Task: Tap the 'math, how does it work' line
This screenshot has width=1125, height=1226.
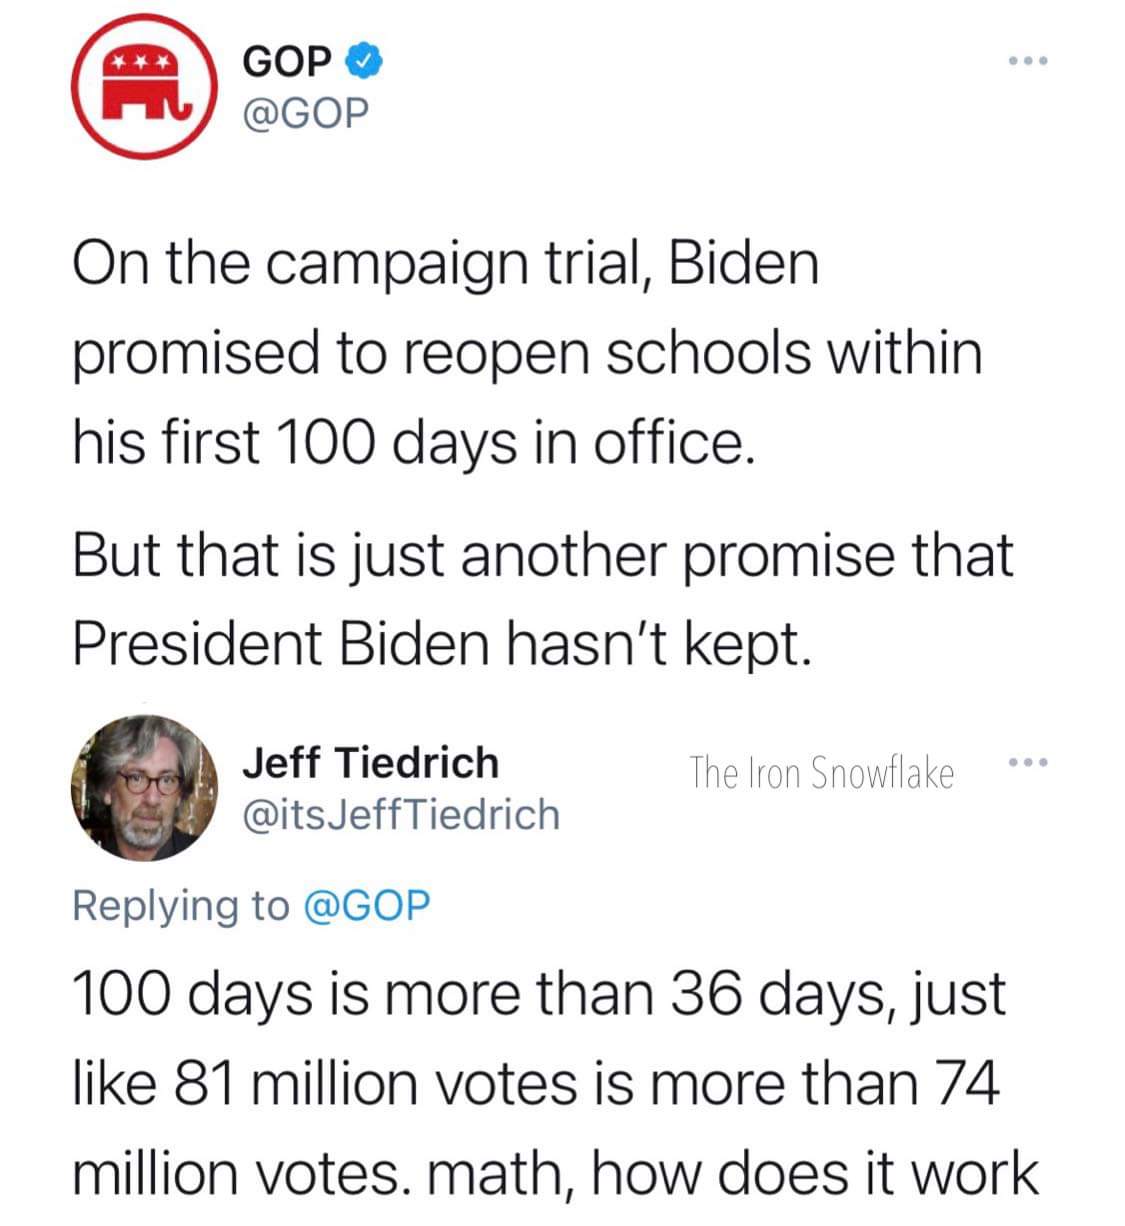Action: coord(555,1172)
